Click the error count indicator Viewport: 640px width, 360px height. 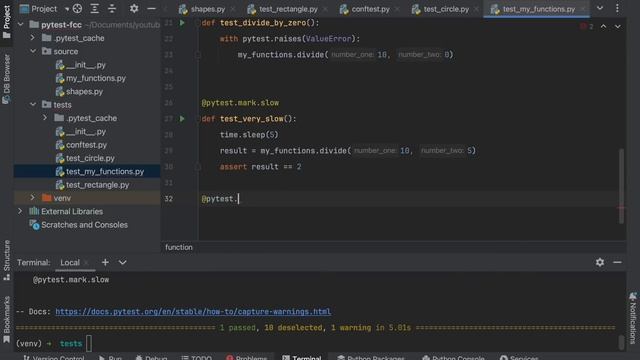(x=587, y=27)
